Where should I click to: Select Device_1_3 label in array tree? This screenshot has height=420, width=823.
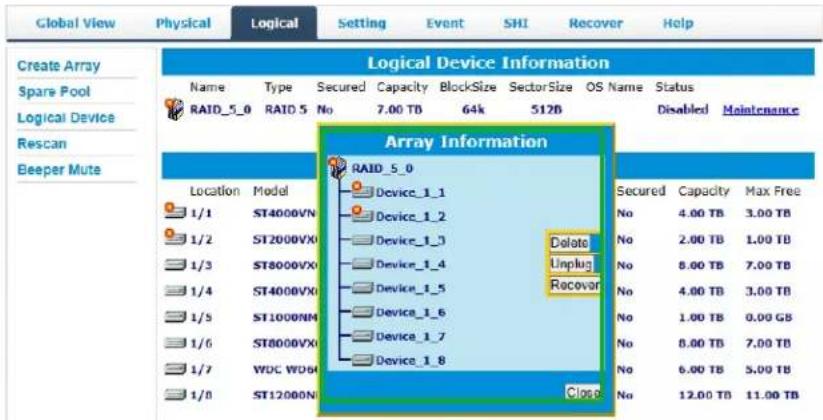click(x=410, y=241)
